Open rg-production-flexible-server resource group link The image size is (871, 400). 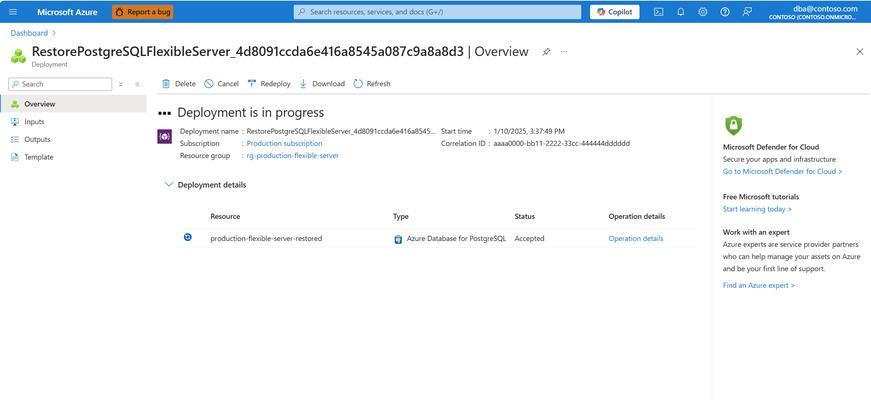(293, 156)
